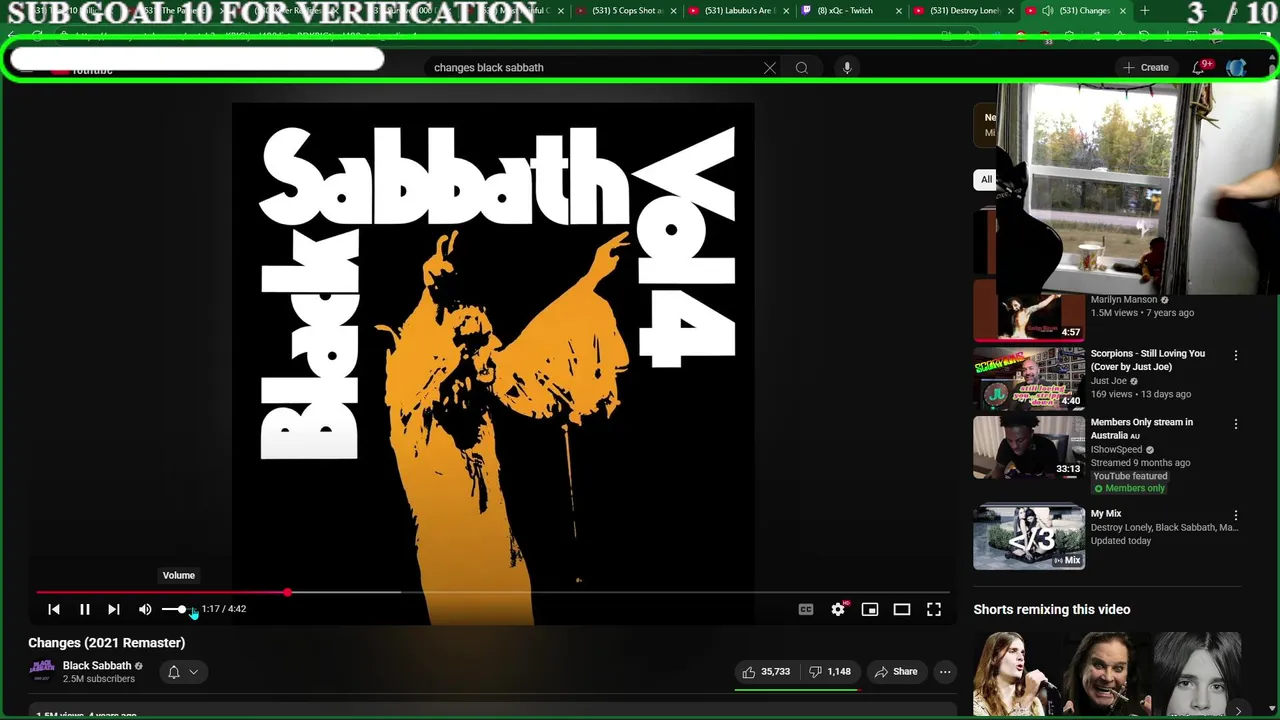
Task: Open the account avatar menu
Action: [1236, 68]
